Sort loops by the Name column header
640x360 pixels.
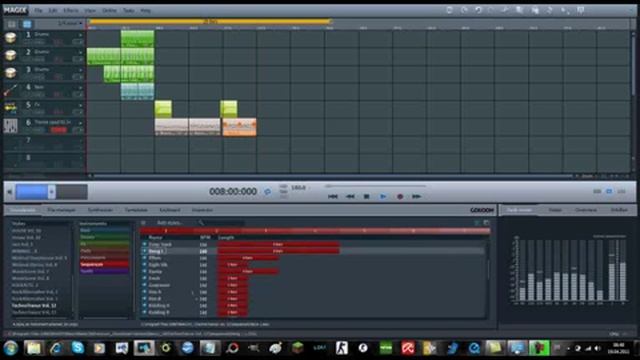[156, 237]
